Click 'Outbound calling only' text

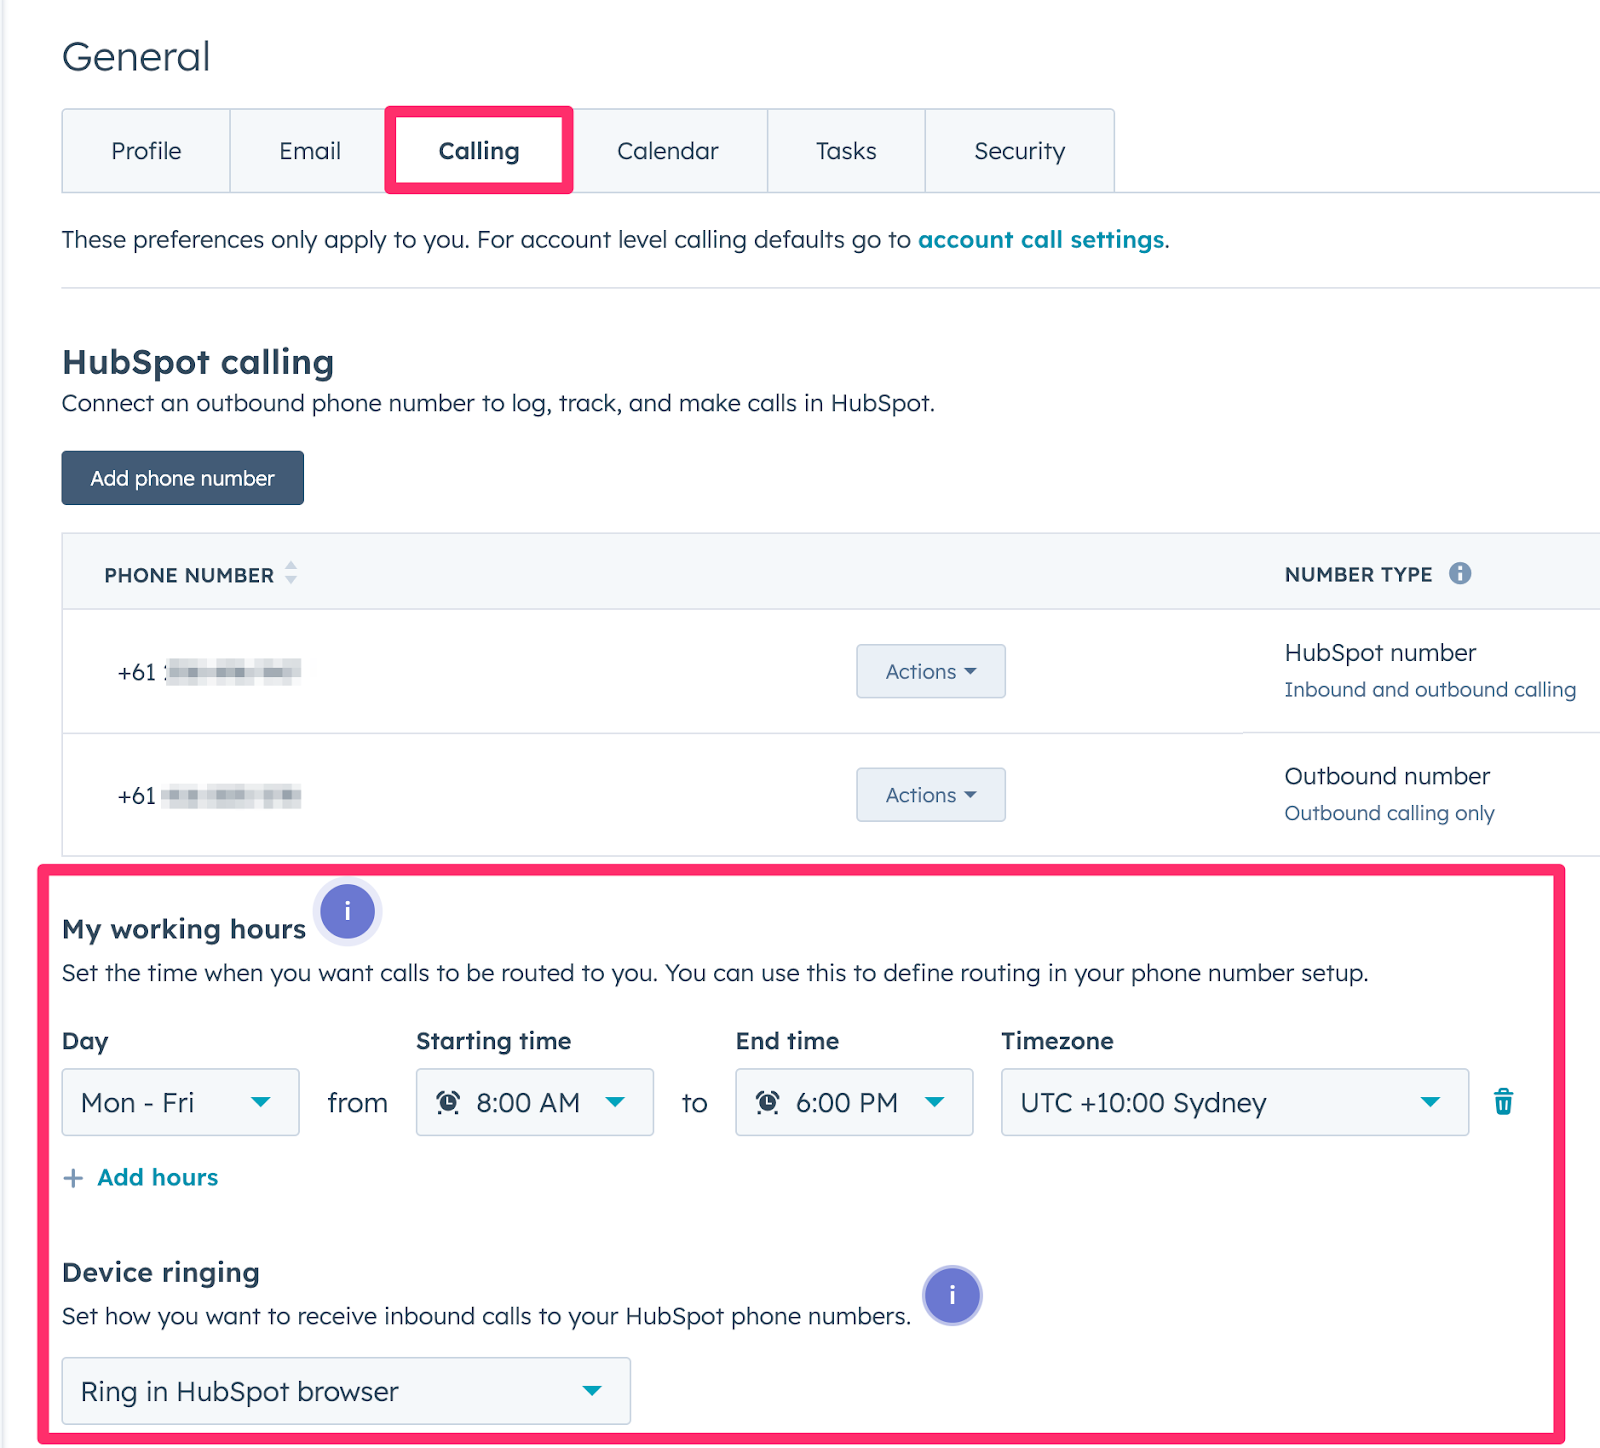1389,813
